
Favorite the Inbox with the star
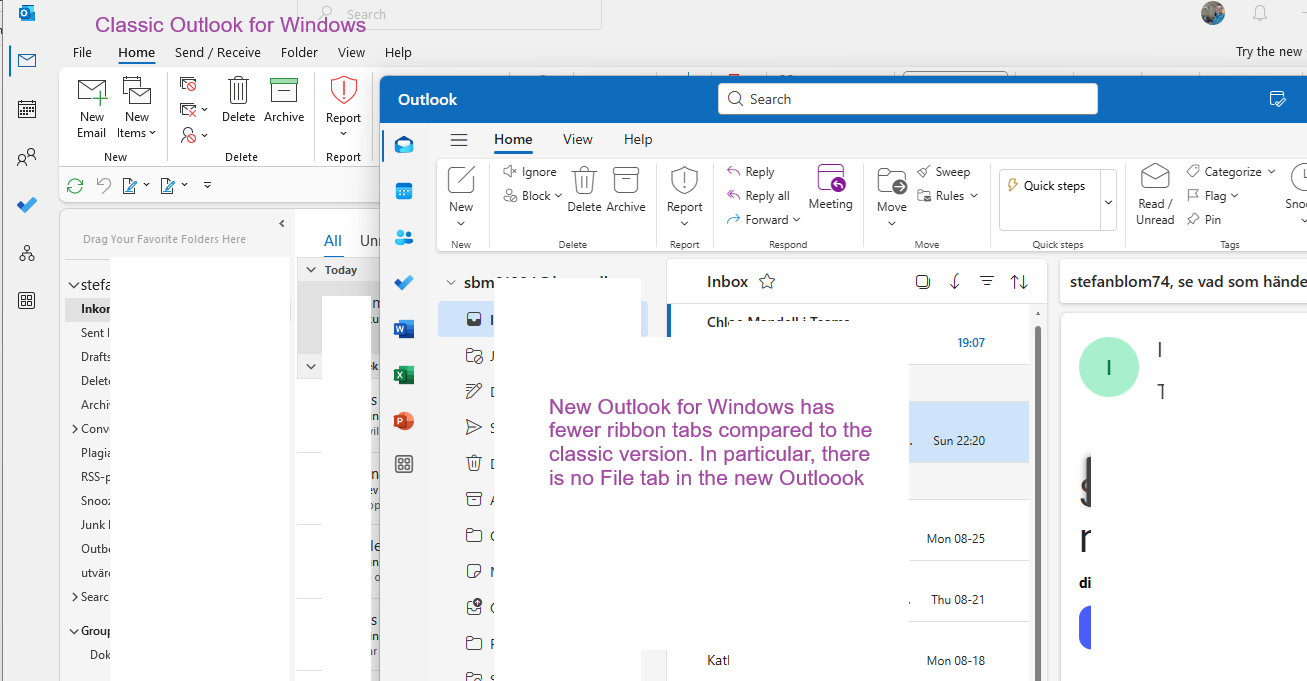pos(766,281)
